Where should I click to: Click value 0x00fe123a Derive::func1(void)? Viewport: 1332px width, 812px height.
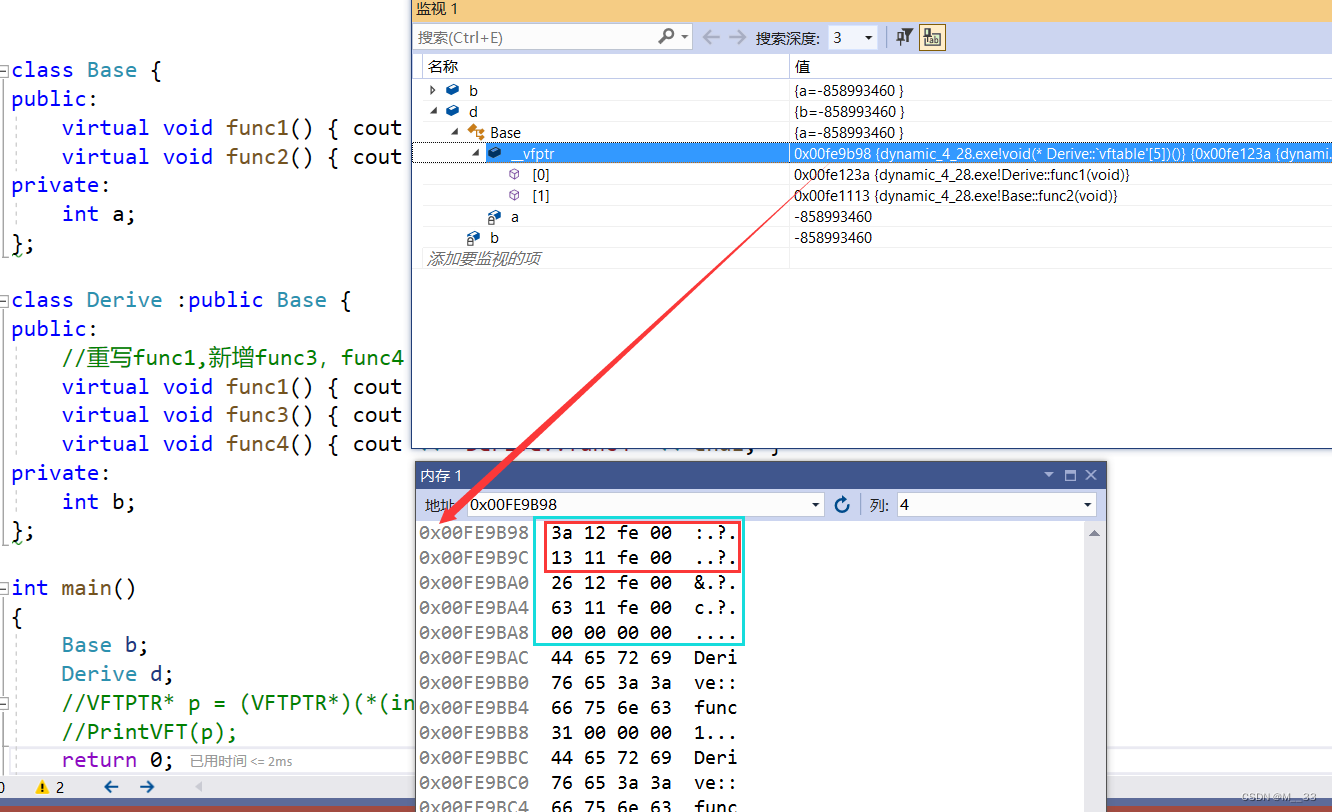pos(961,174)
